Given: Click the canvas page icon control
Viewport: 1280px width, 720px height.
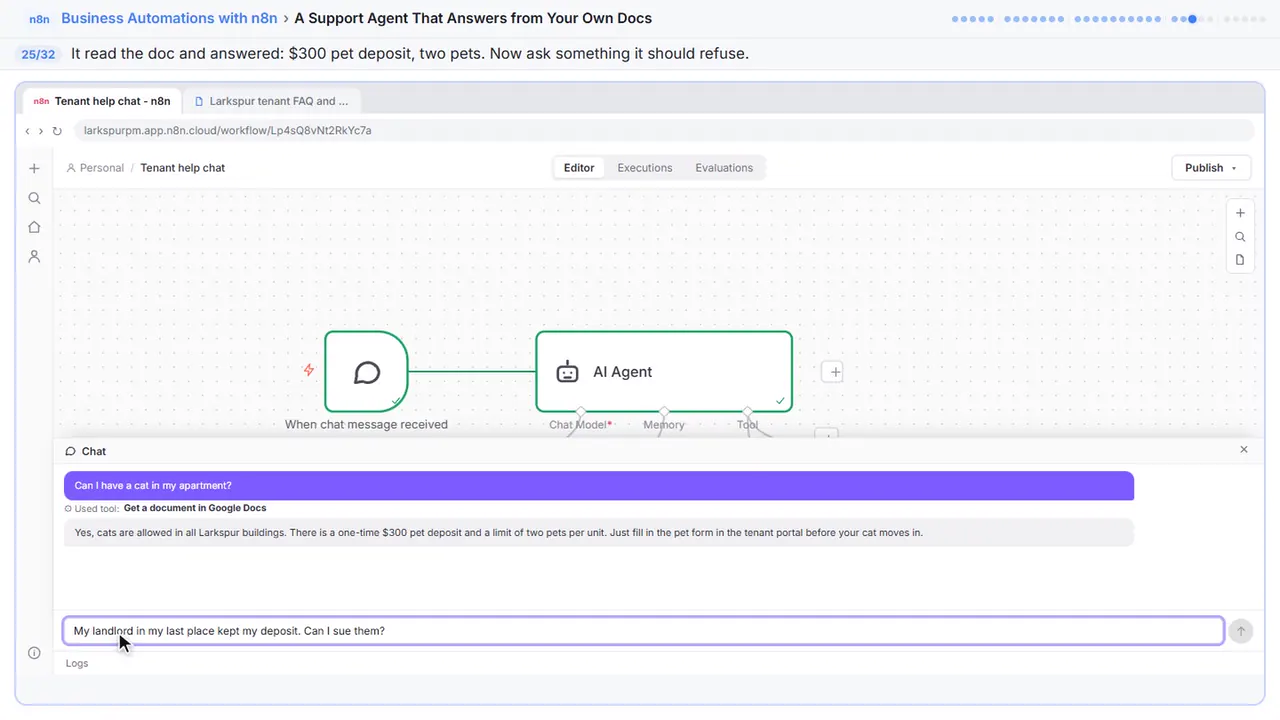Looking at the screenshot, I should click(1240, 260).
